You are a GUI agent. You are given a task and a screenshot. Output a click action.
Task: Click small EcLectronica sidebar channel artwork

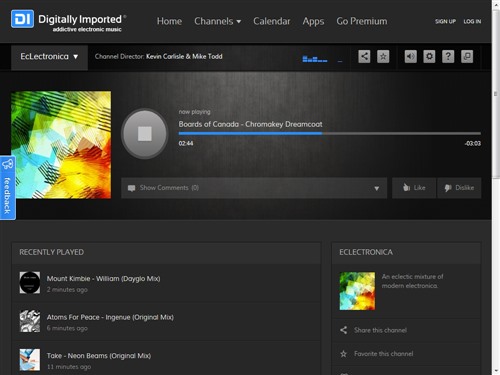357,291
